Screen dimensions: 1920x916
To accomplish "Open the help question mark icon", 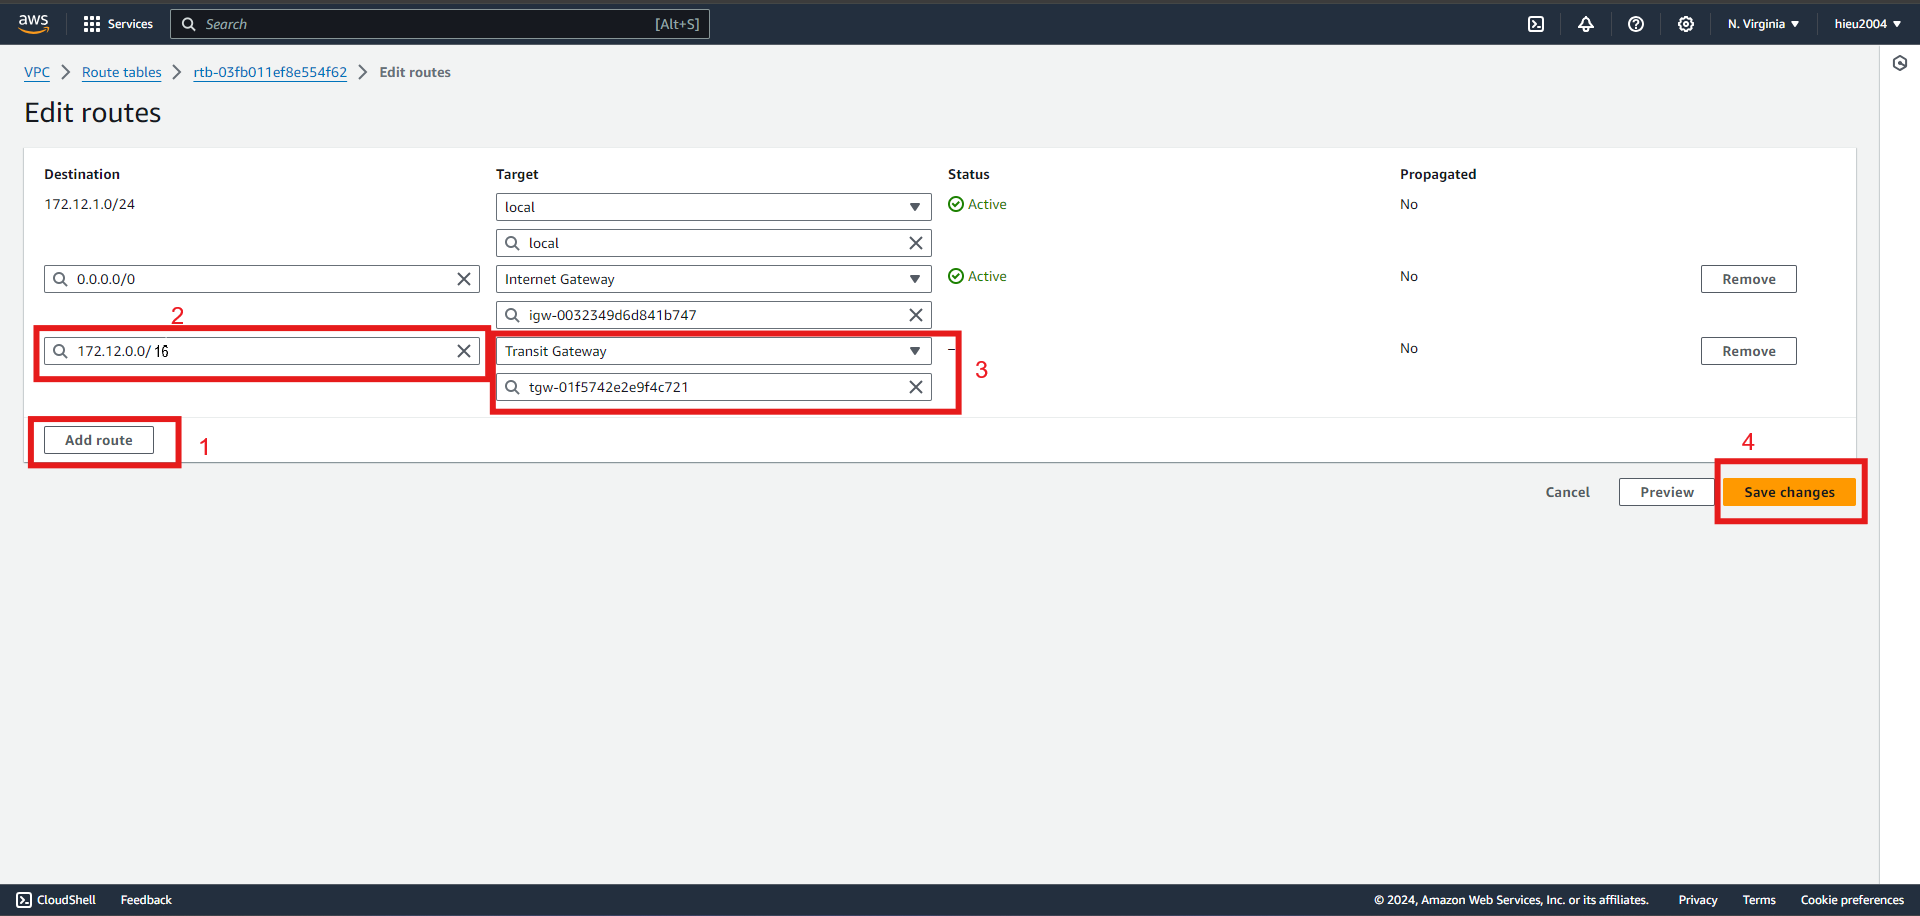I will click(x=1636, y=24).
